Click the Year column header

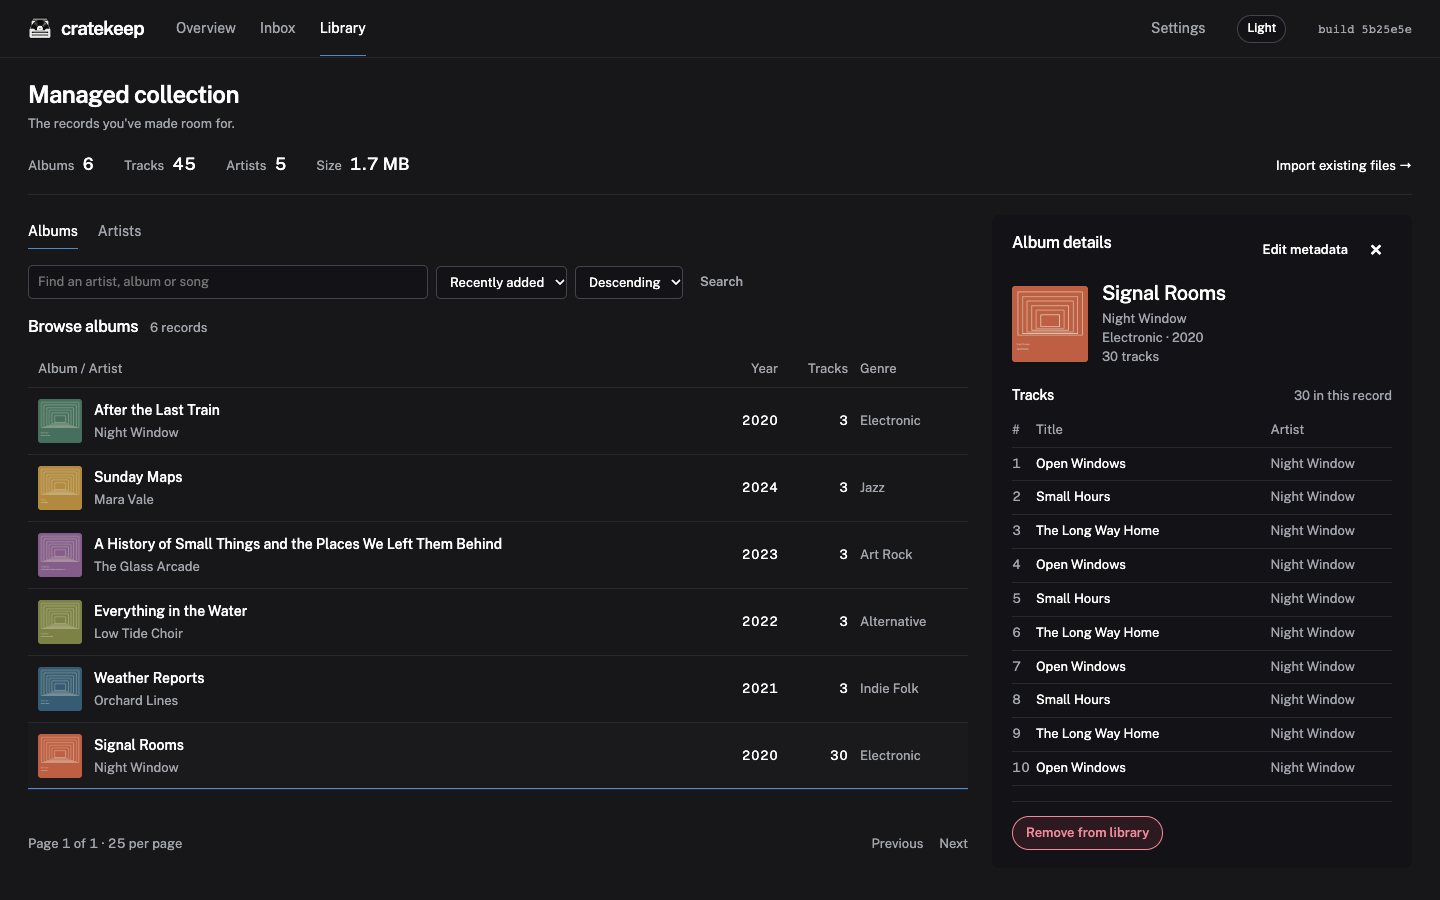coord(764,369)
